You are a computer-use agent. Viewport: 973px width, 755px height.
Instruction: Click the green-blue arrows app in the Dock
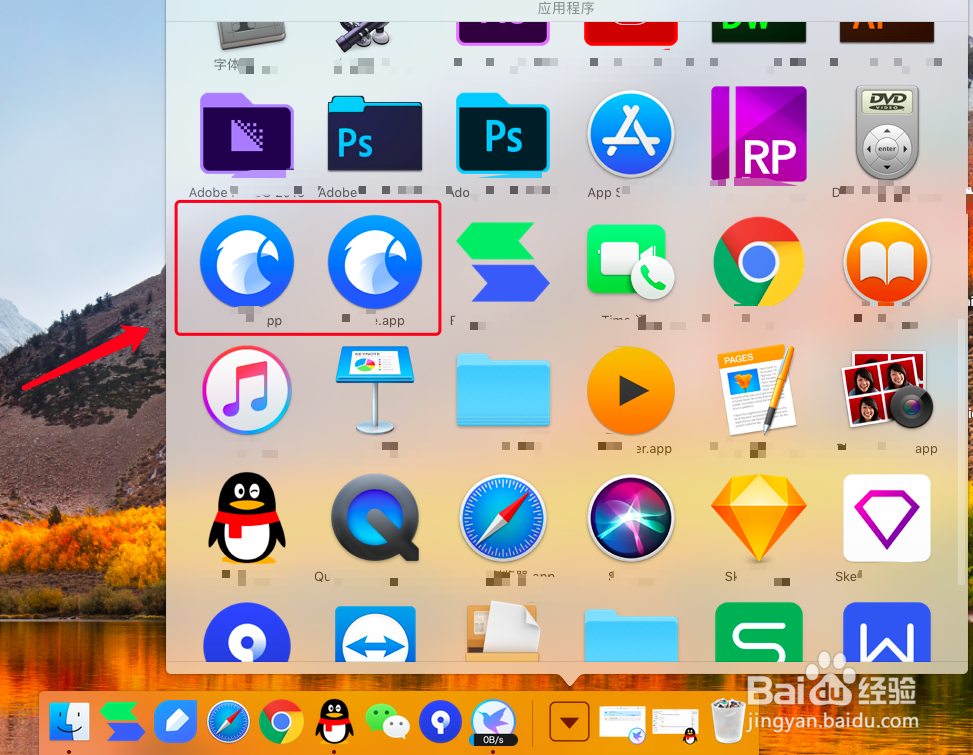click(122, 721)
